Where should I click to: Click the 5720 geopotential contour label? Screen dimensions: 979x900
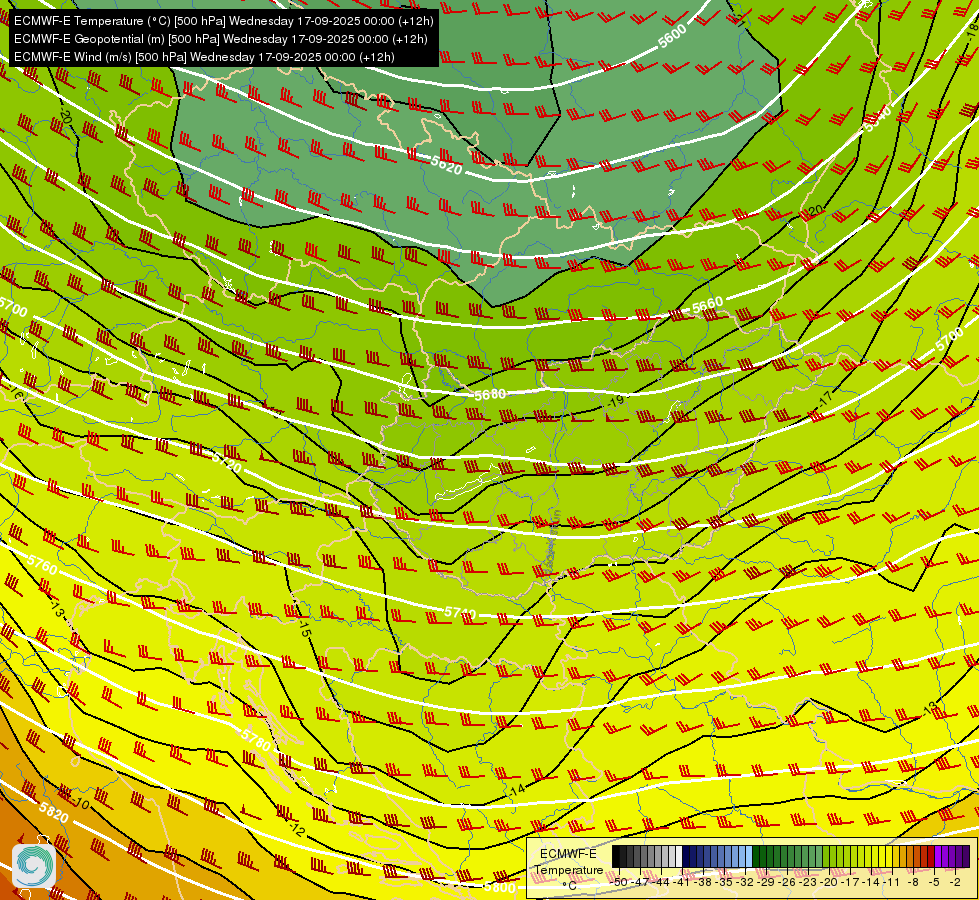tap(226, 462)
